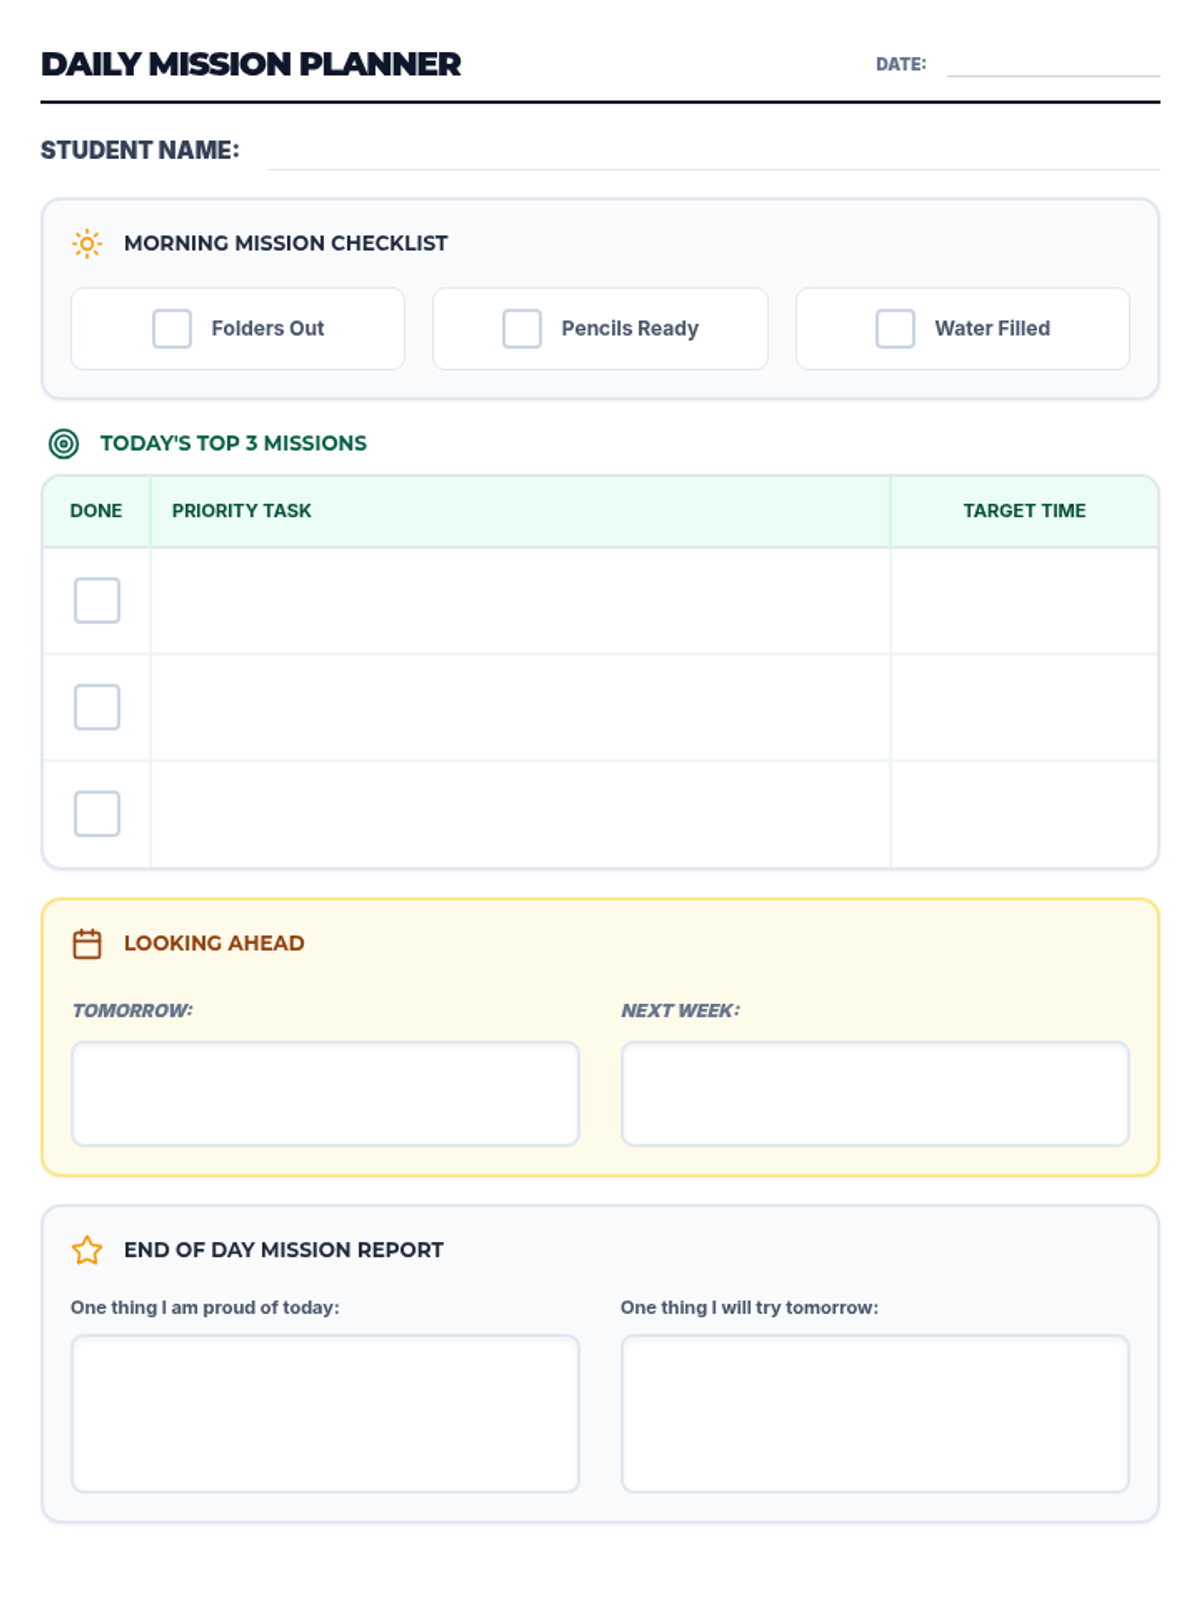Mark the Water Filled checkbox

point(895,329)
